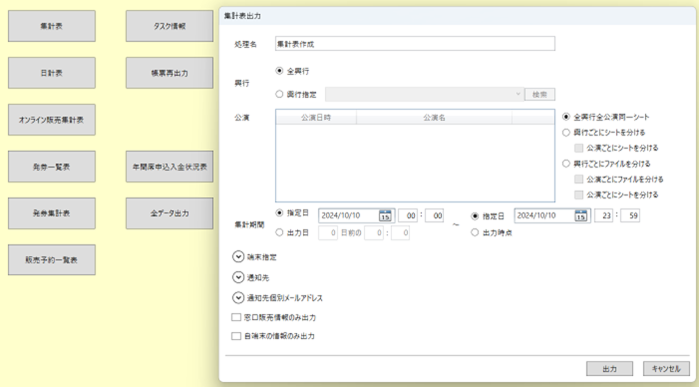The width and height of the screenshot is (699, 387).
Task: Select start-period 指定日 radio beside 00:00 time
Action: [280, 213]
